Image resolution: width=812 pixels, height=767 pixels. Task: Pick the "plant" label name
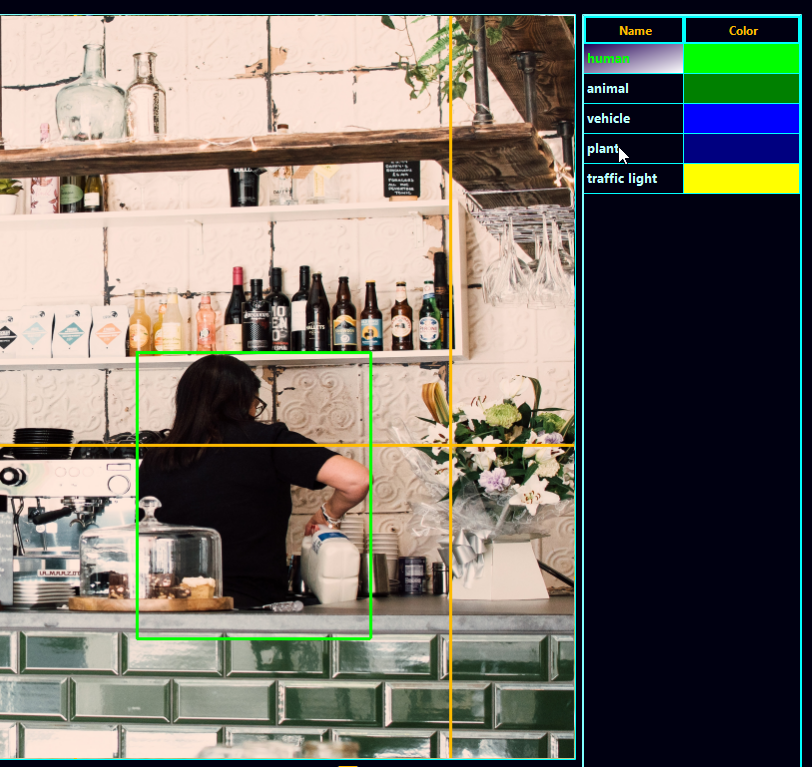tap(633, 149)
